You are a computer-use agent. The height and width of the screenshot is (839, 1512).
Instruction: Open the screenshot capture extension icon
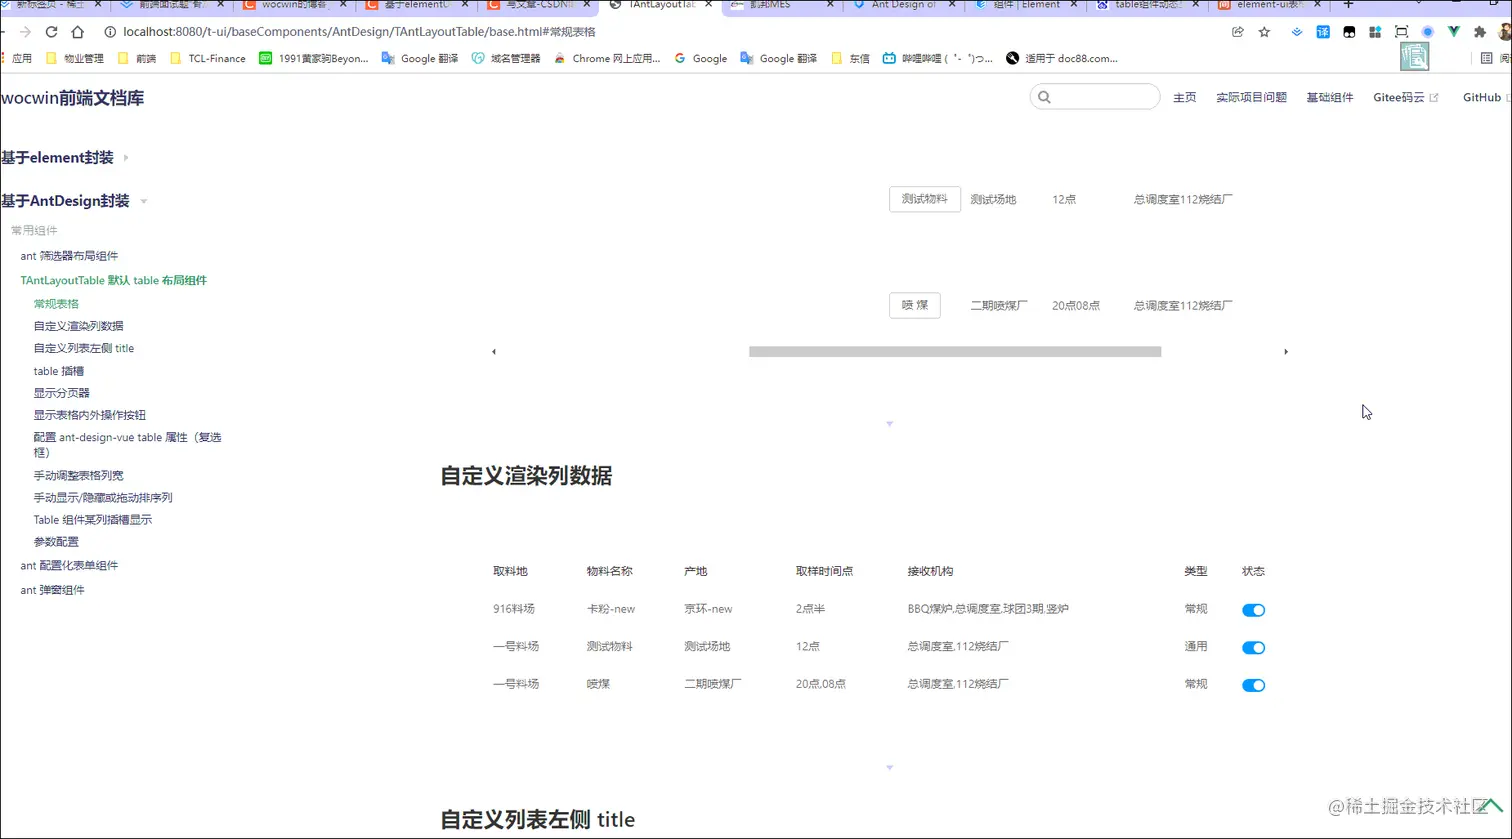coord(1402,31)
